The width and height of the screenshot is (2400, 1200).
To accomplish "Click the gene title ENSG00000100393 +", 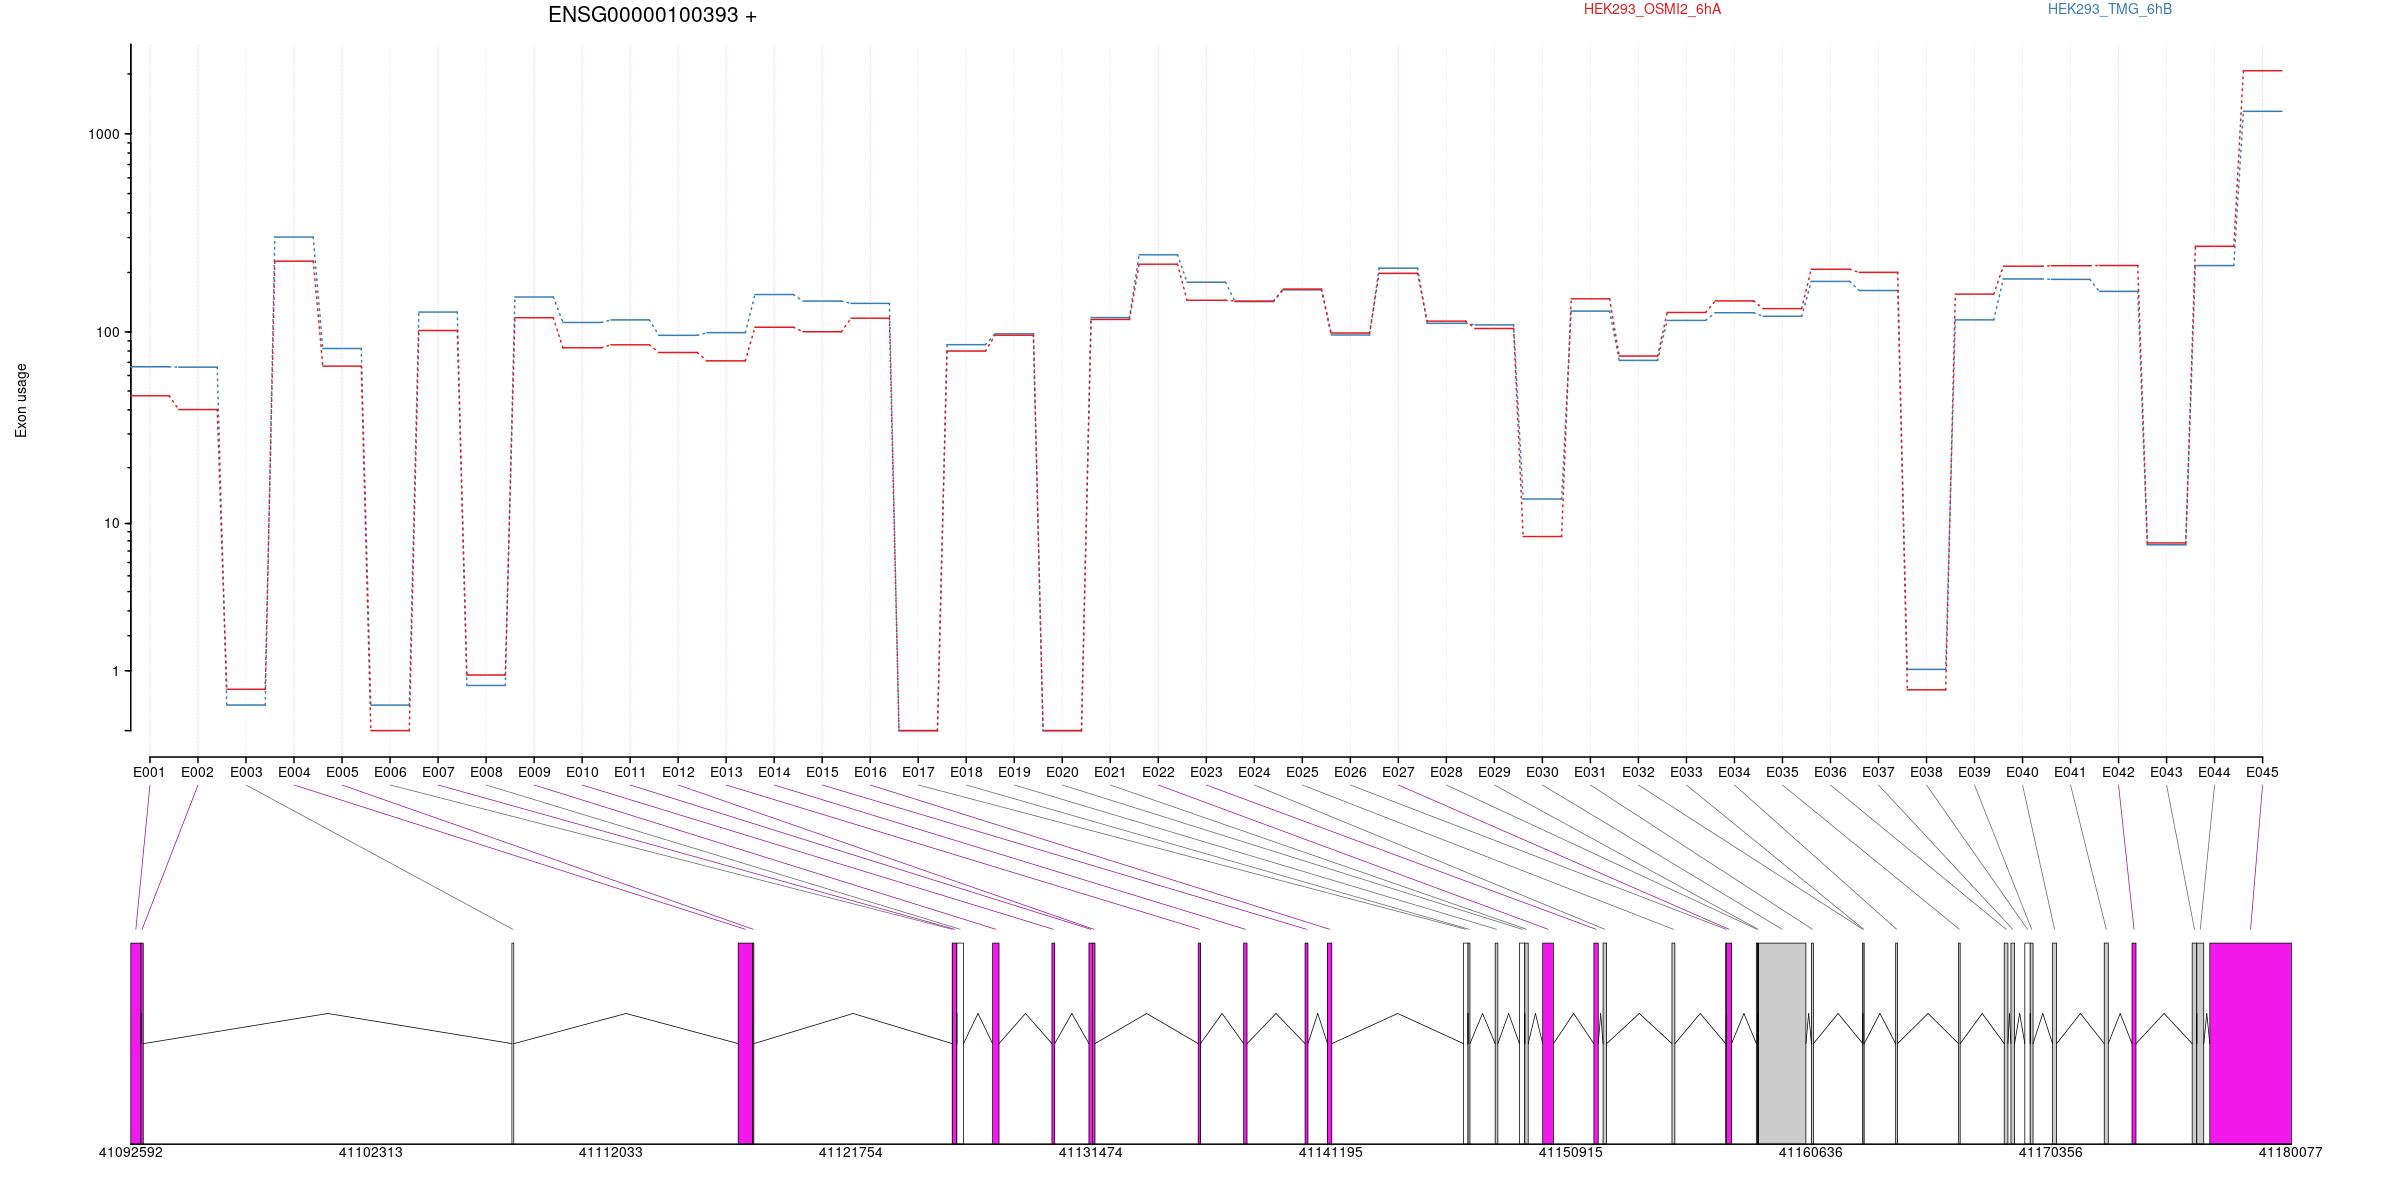I will [x=652, y=15].
